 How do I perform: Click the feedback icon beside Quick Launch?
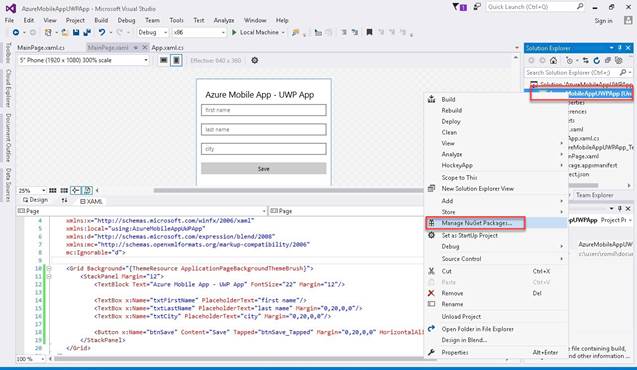(477, 7)
